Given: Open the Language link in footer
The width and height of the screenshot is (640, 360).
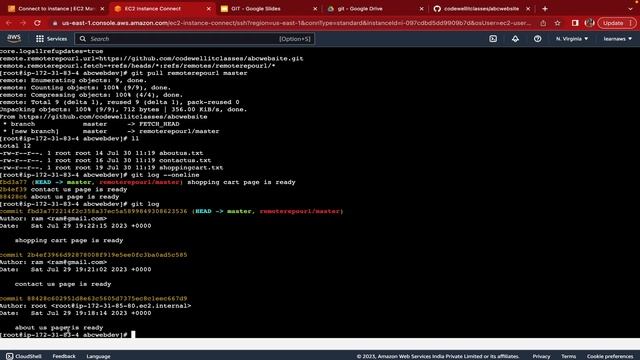Looking at the screenshot, I should click(x=98, y=356).
